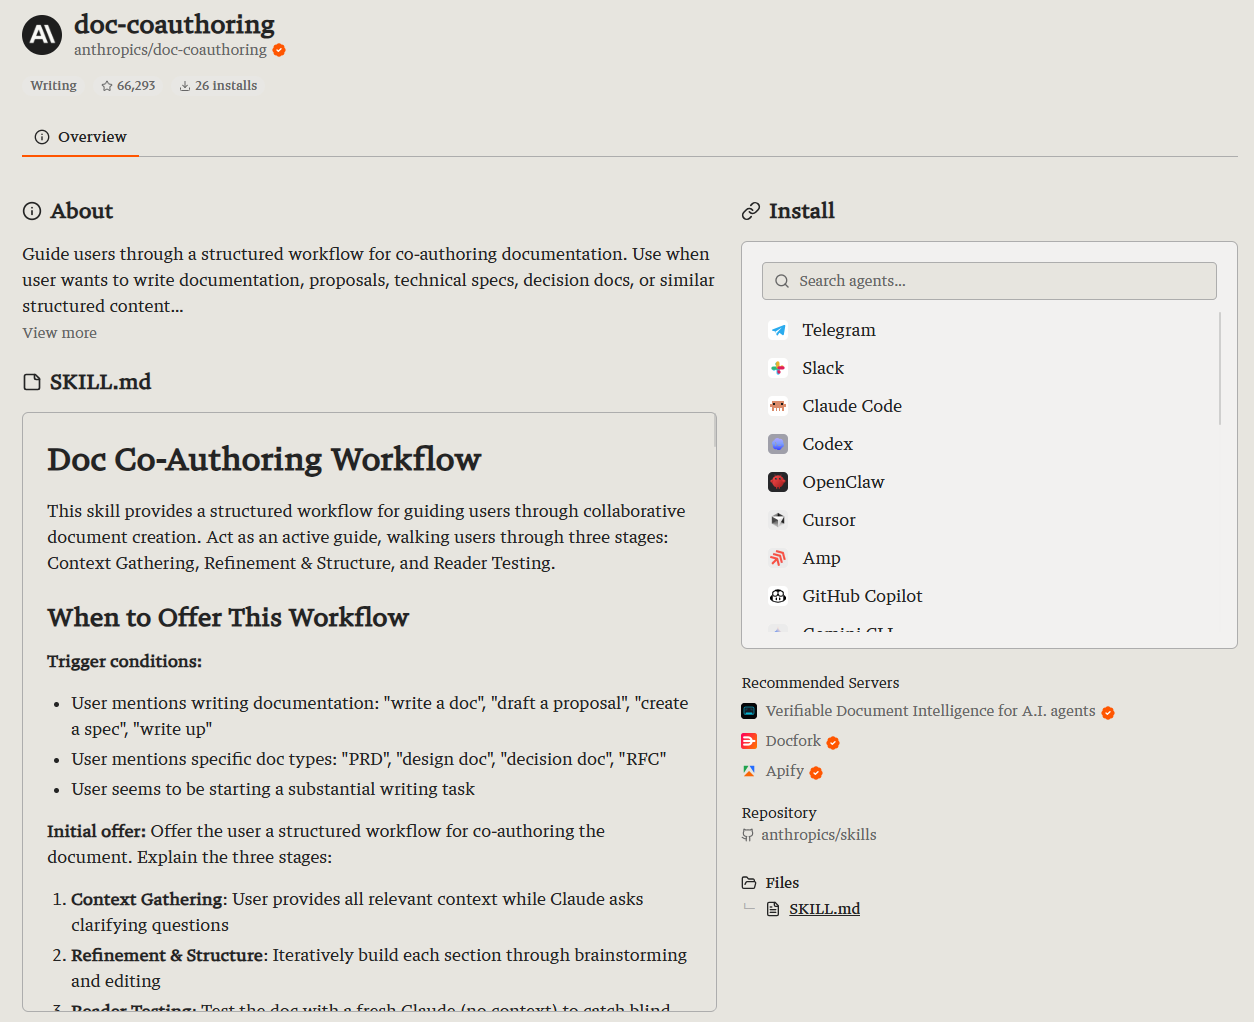The height and width of the screenshot is (1022, 1254).
Task: Click the Recommended Servers label
Action: coord(820,683)
